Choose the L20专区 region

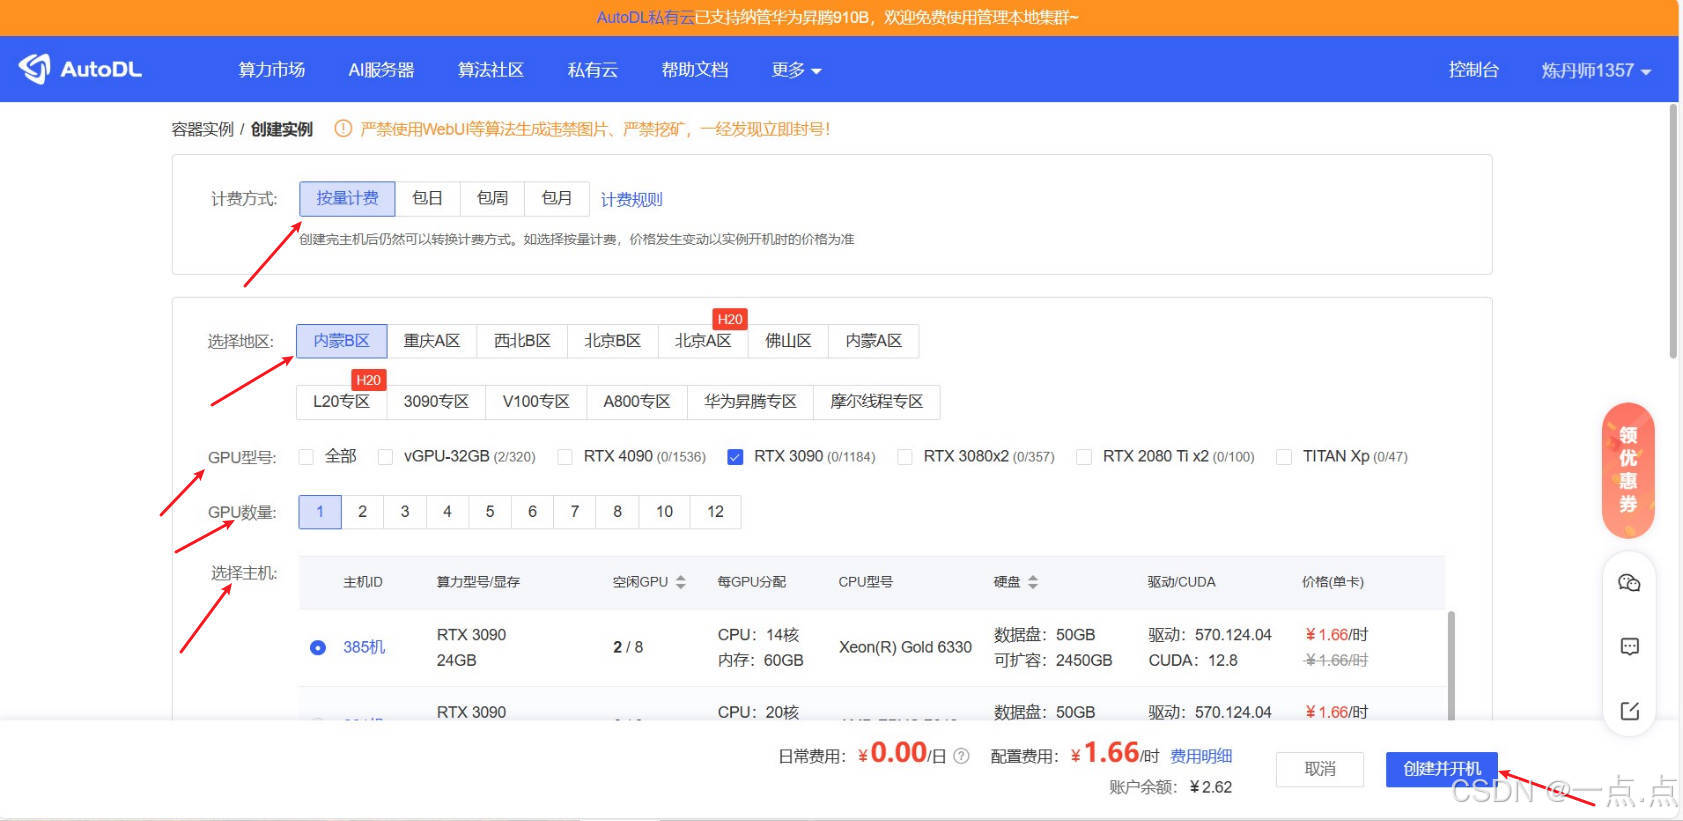pyautogui.click(x=342, y=402)
